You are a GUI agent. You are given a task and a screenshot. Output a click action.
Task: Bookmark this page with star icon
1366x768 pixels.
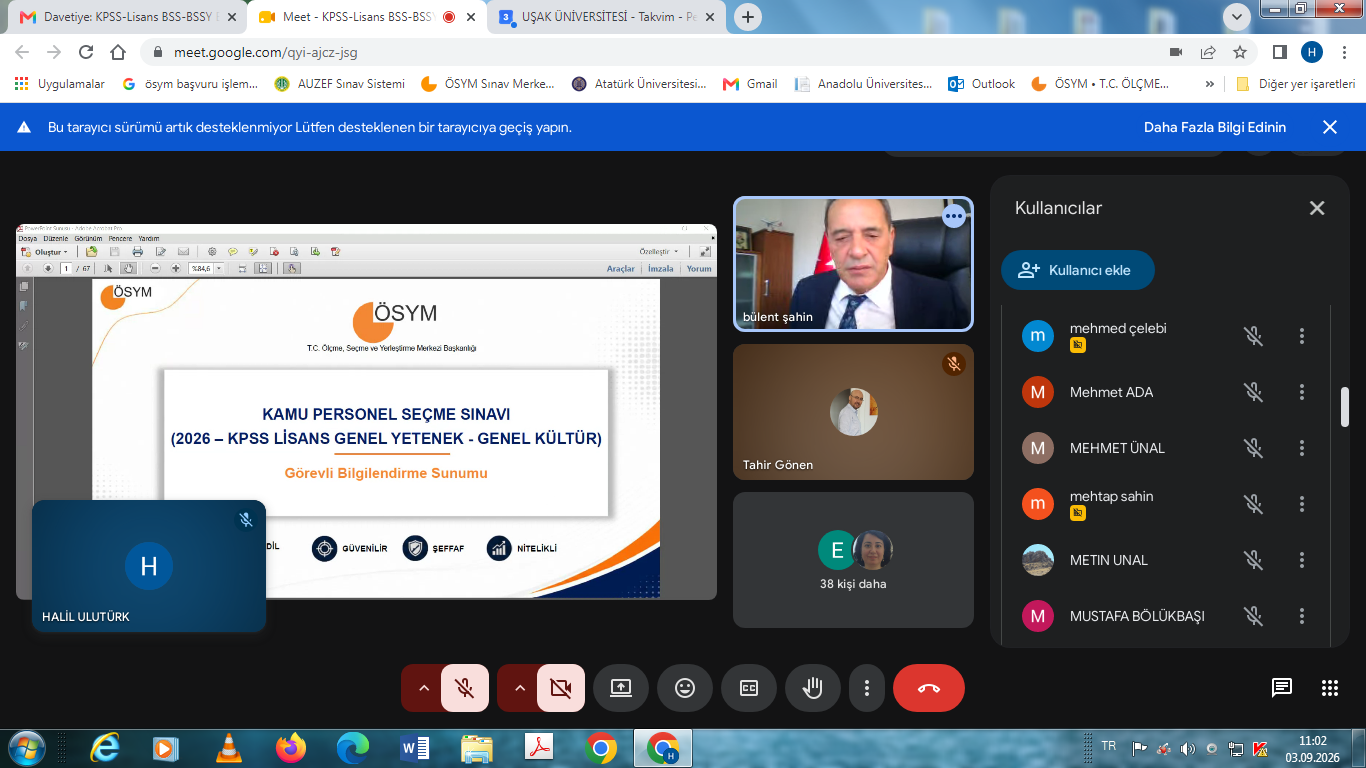click(1240, 52)
